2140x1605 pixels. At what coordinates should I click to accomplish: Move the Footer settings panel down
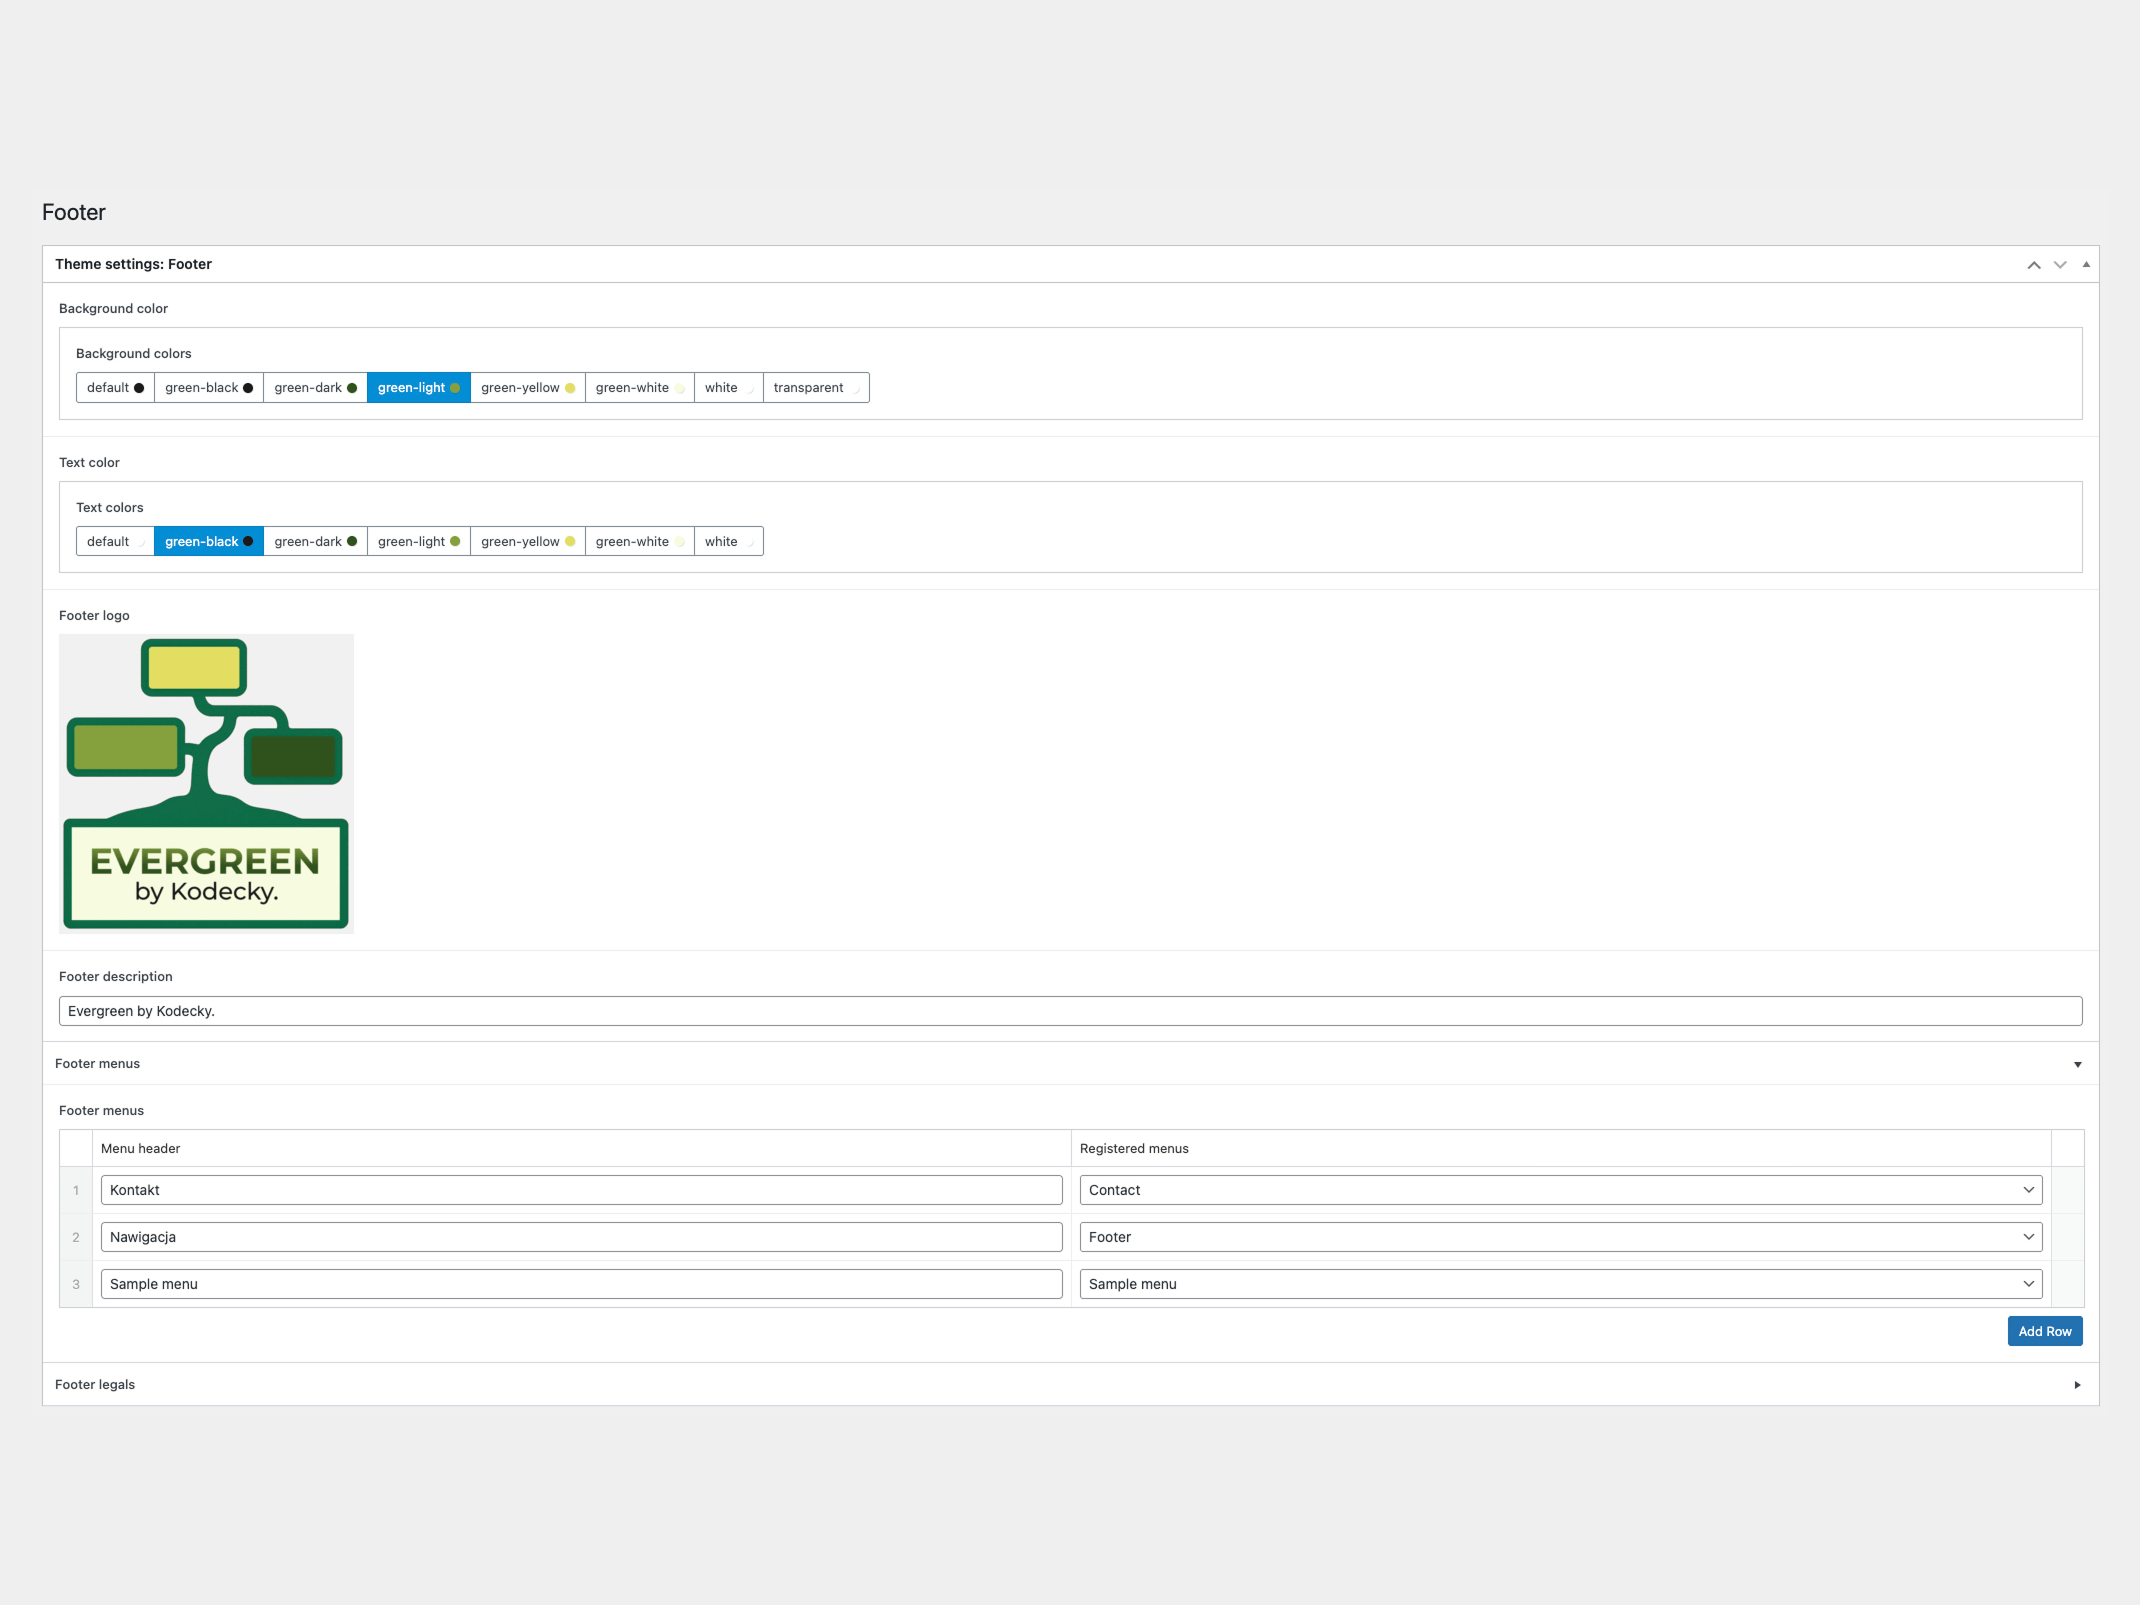tap(2059, 265)
